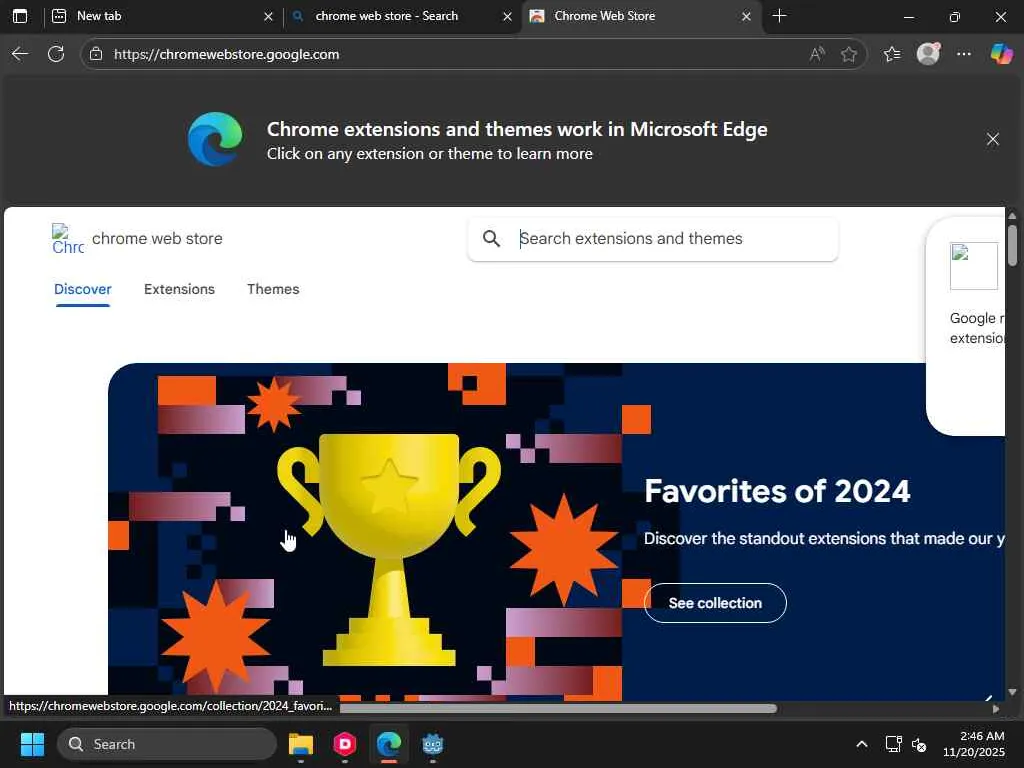Open the Discover tab
Image resolution: width=1024 pixels, height=768 pixels.
82,289
